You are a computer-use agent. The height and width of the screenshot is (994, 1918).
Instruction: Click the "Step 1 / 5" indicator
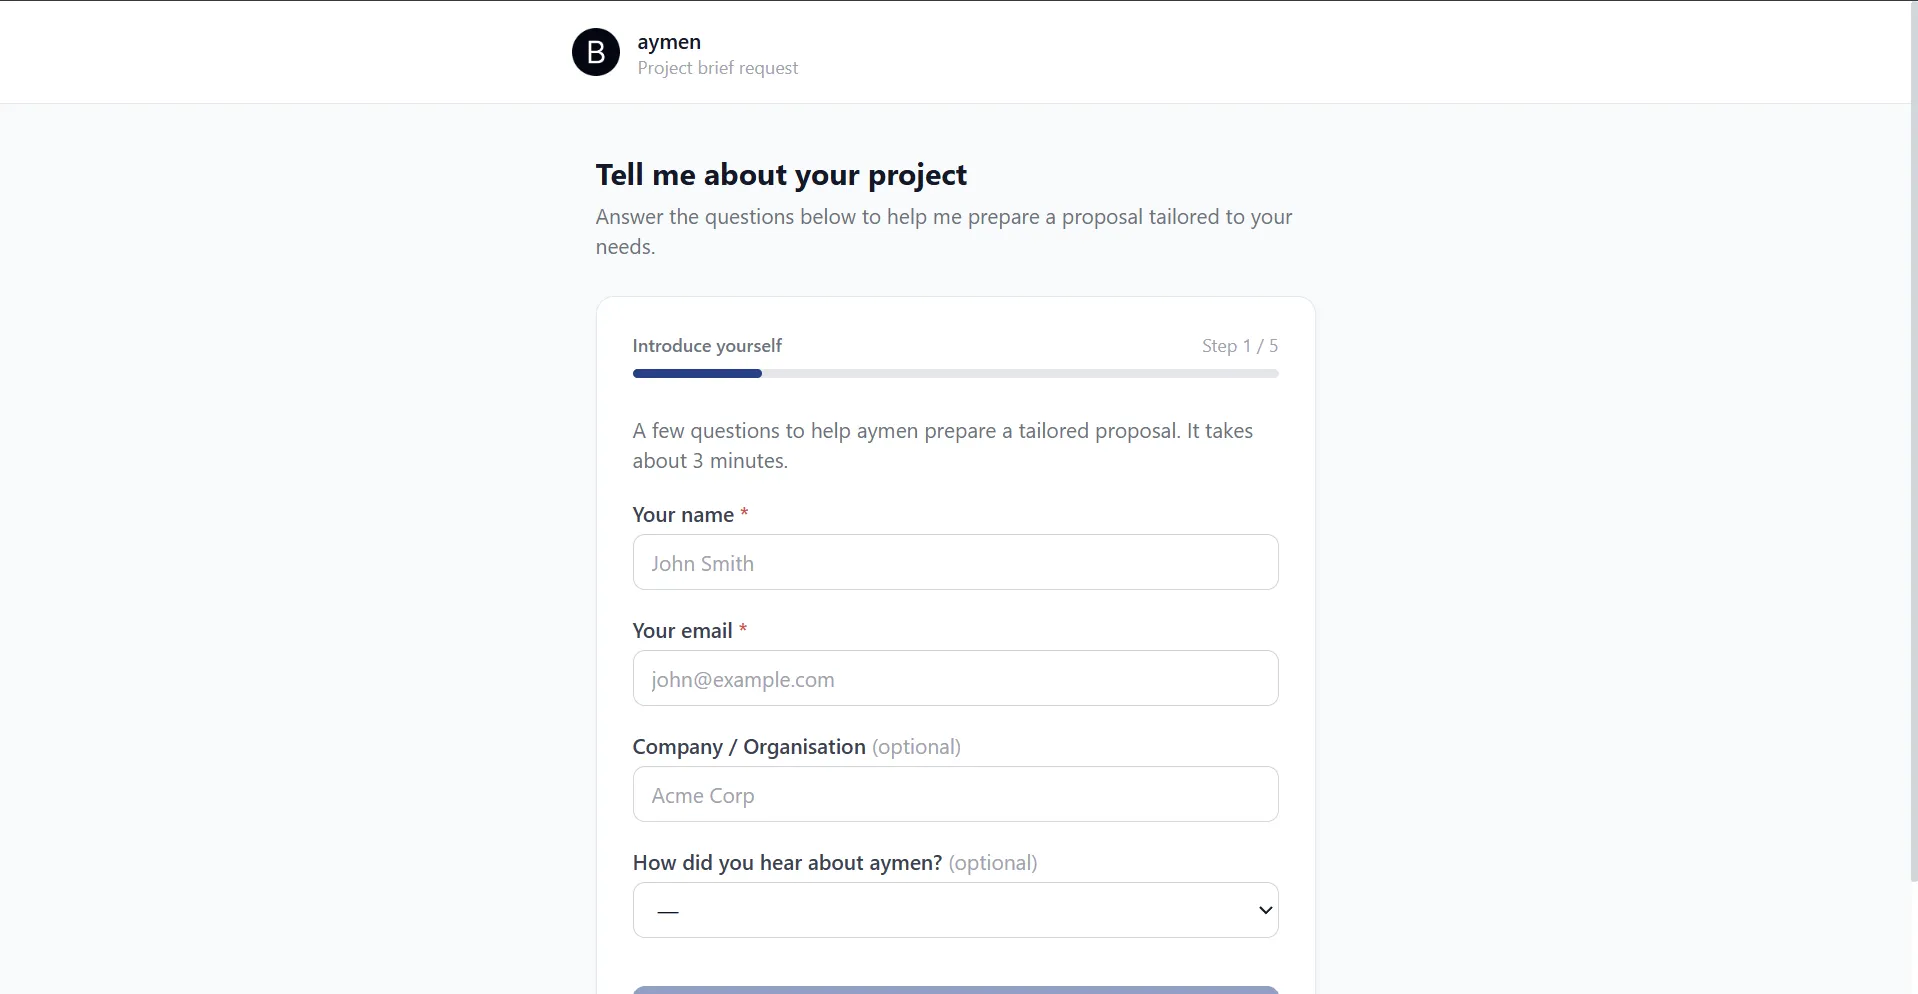[x=1240, y=346]
